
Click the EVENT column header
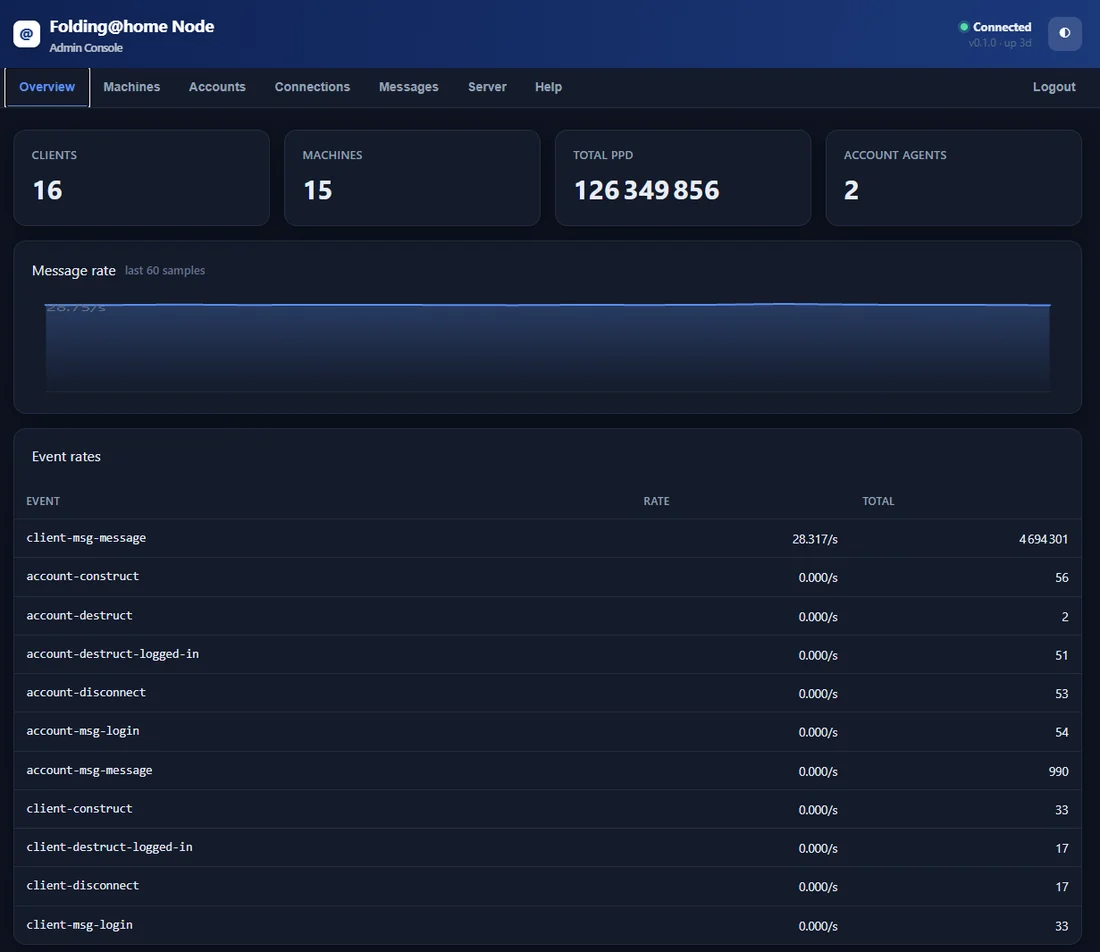tap(43, 501)
